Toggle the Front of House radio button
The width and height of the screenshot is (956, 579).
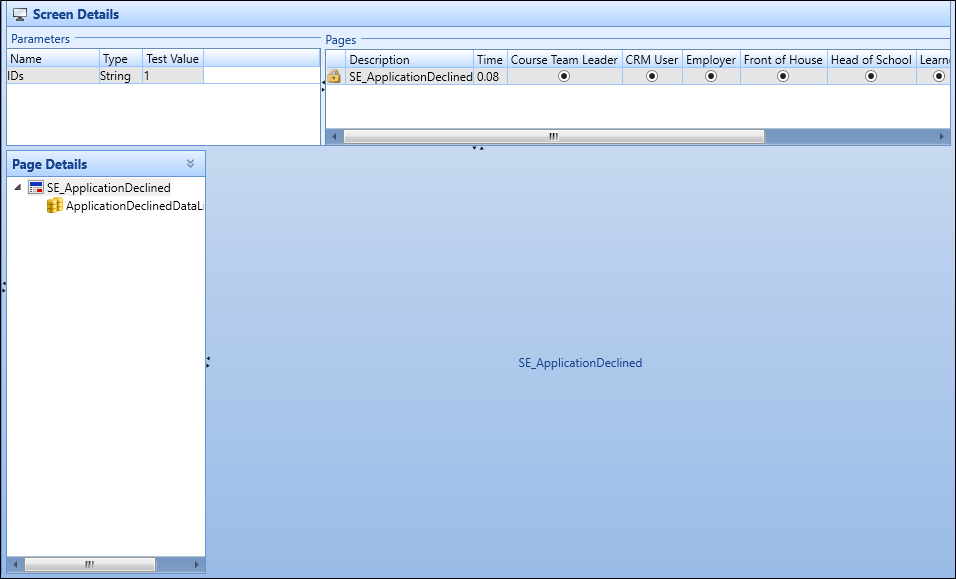(783, 76)
